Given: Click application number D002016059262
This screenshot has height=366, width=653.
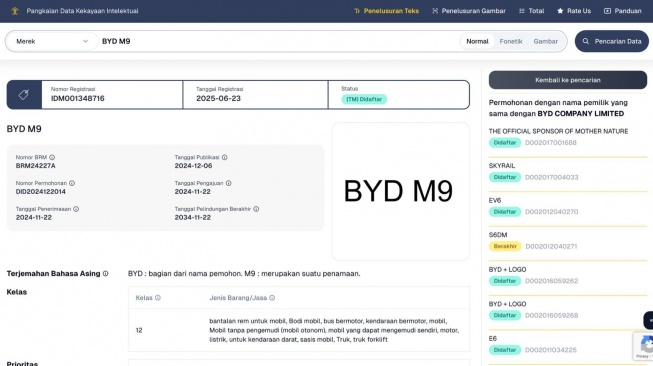Looking at the screenshot, I should pyautogui.click(x=551, y=281).
